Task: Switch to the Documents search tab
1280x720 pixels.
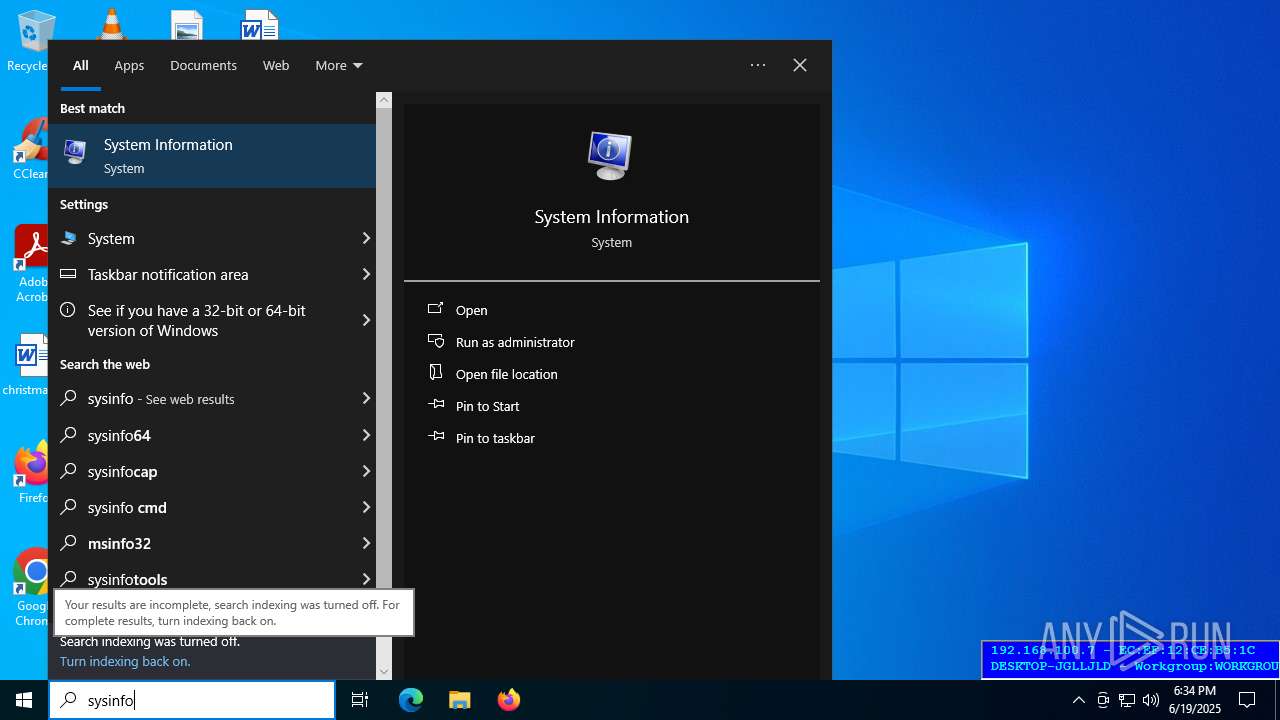Action: click(x=203, y=65)
